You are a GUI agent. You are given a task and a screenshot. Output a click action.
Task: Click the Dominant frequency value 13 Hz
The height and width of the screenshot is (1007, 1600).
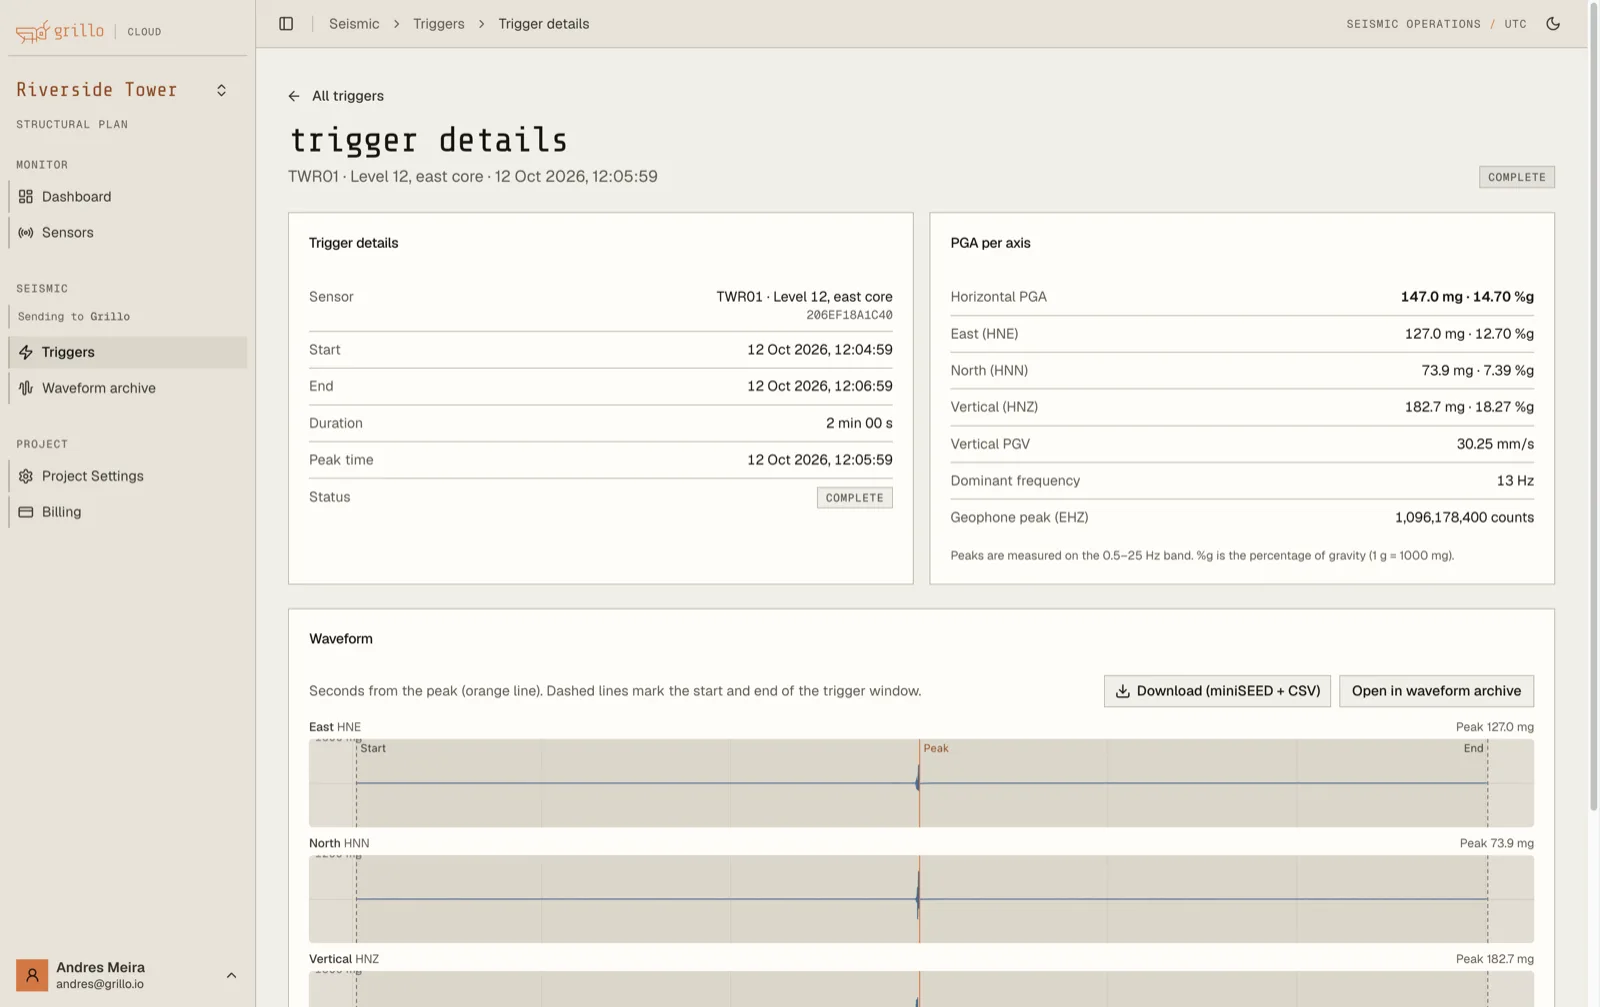1515,481
